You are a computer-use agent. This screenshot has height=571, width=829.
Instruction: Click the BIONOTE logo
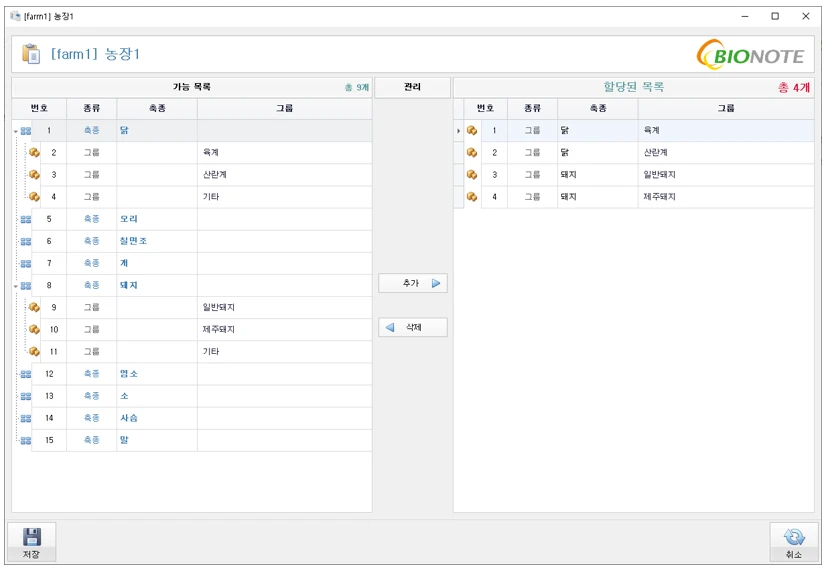[x=750, y=54]
